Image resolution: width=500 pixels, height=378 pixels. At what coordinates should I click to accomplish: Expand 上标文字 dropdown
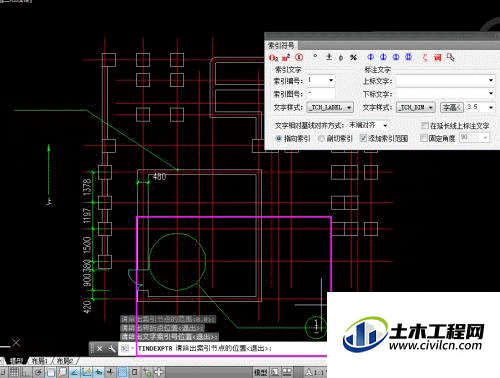491,80
